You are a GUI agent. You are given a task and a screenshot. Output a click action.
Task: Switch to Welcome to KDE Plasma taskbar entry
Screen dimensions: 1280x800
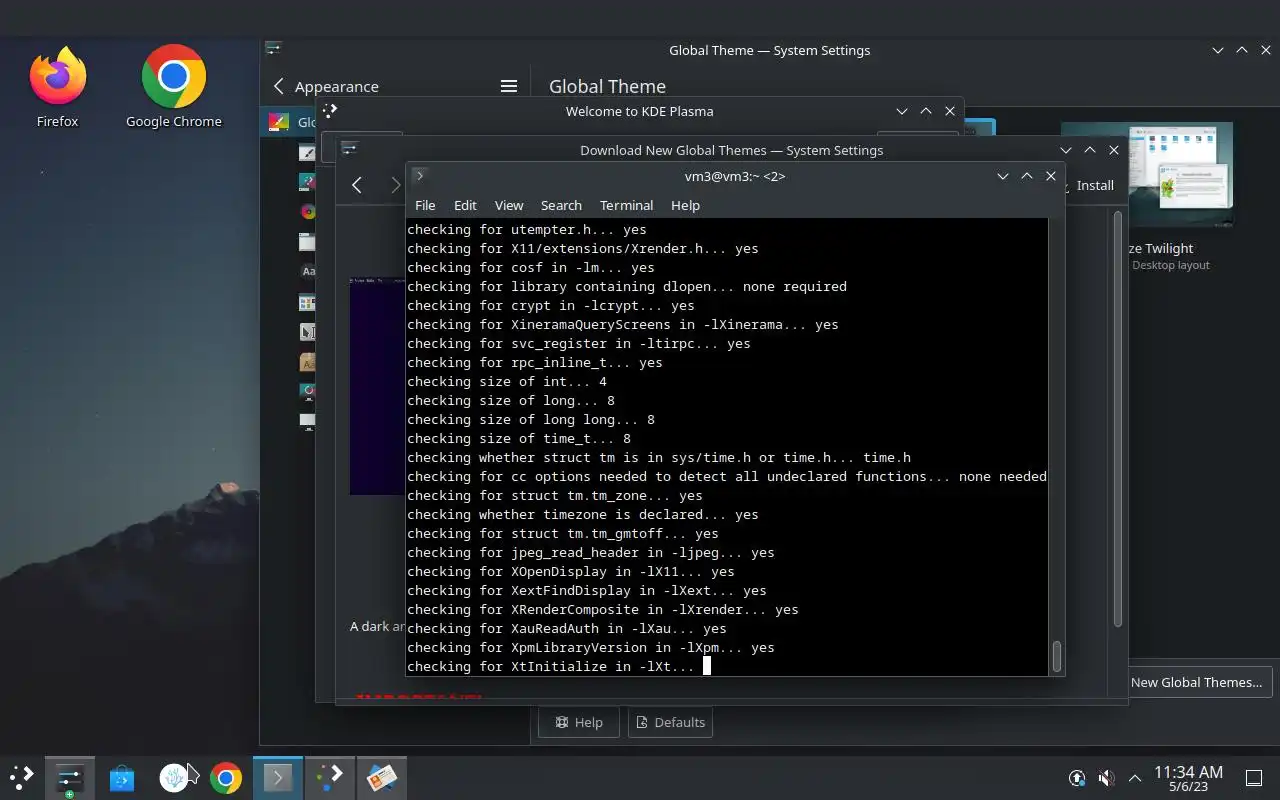click(329, 777)
